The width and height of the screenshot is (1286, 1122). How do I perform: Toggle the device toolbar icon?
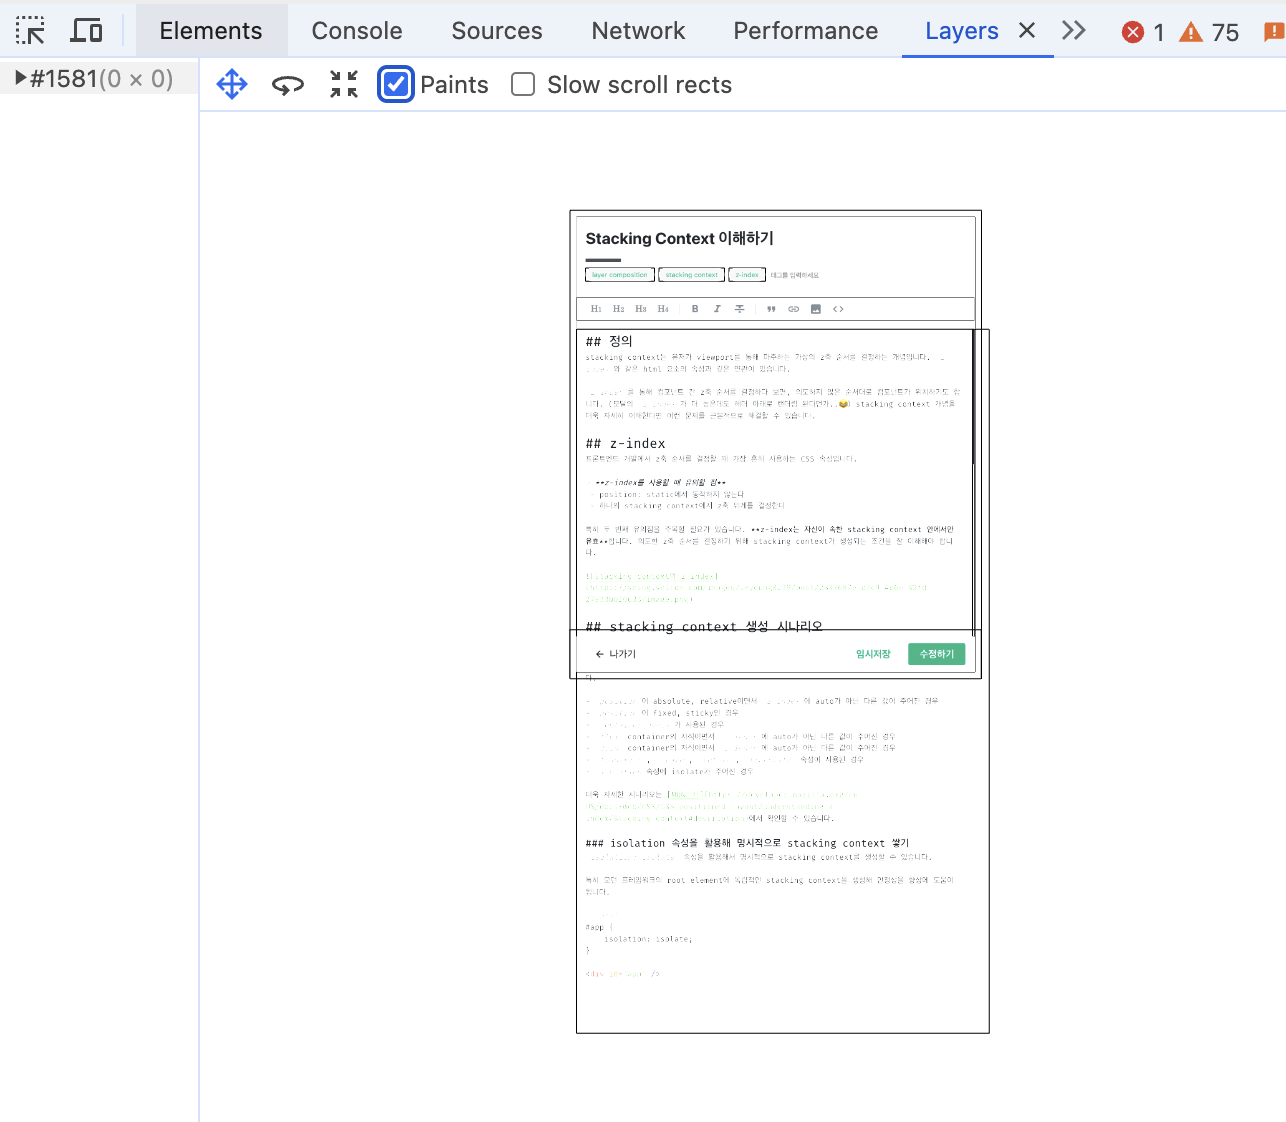[x=86, y=31]
